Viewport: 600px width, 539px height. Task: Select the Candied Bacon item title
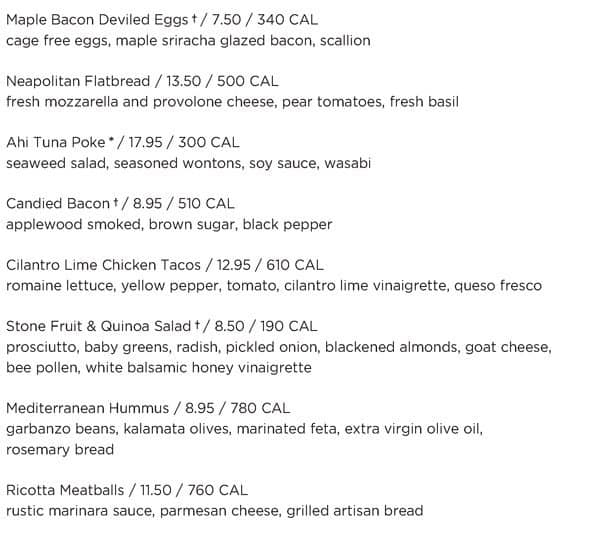point(58,204)
